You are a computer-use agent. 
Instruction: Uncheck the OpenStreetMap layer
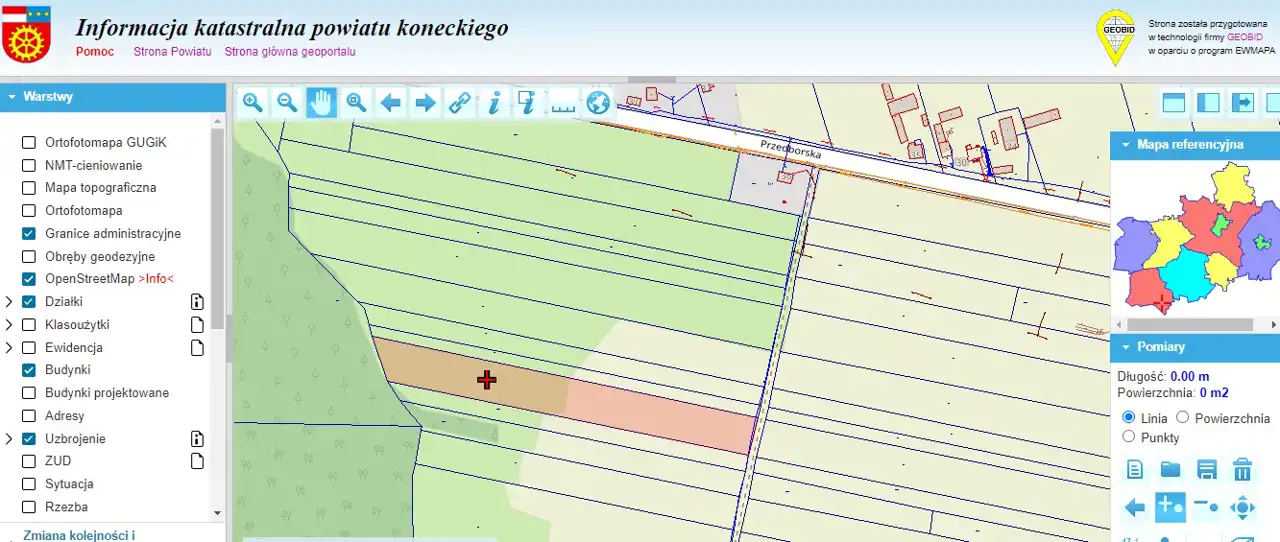point(29,279)
